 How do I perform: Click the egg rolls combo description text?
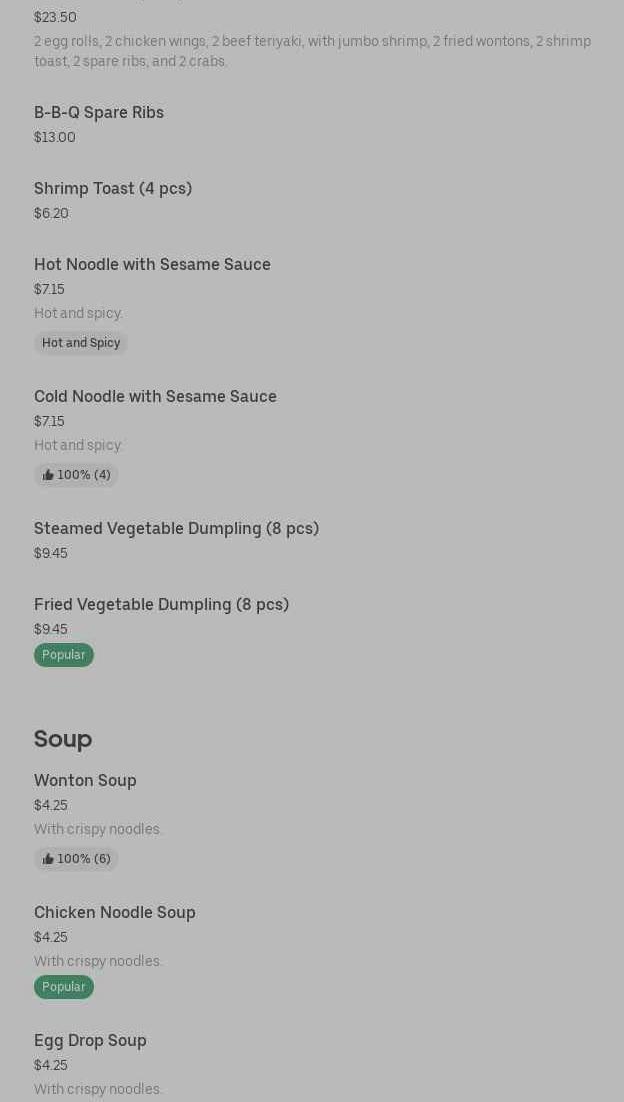(x=312, y=51)
